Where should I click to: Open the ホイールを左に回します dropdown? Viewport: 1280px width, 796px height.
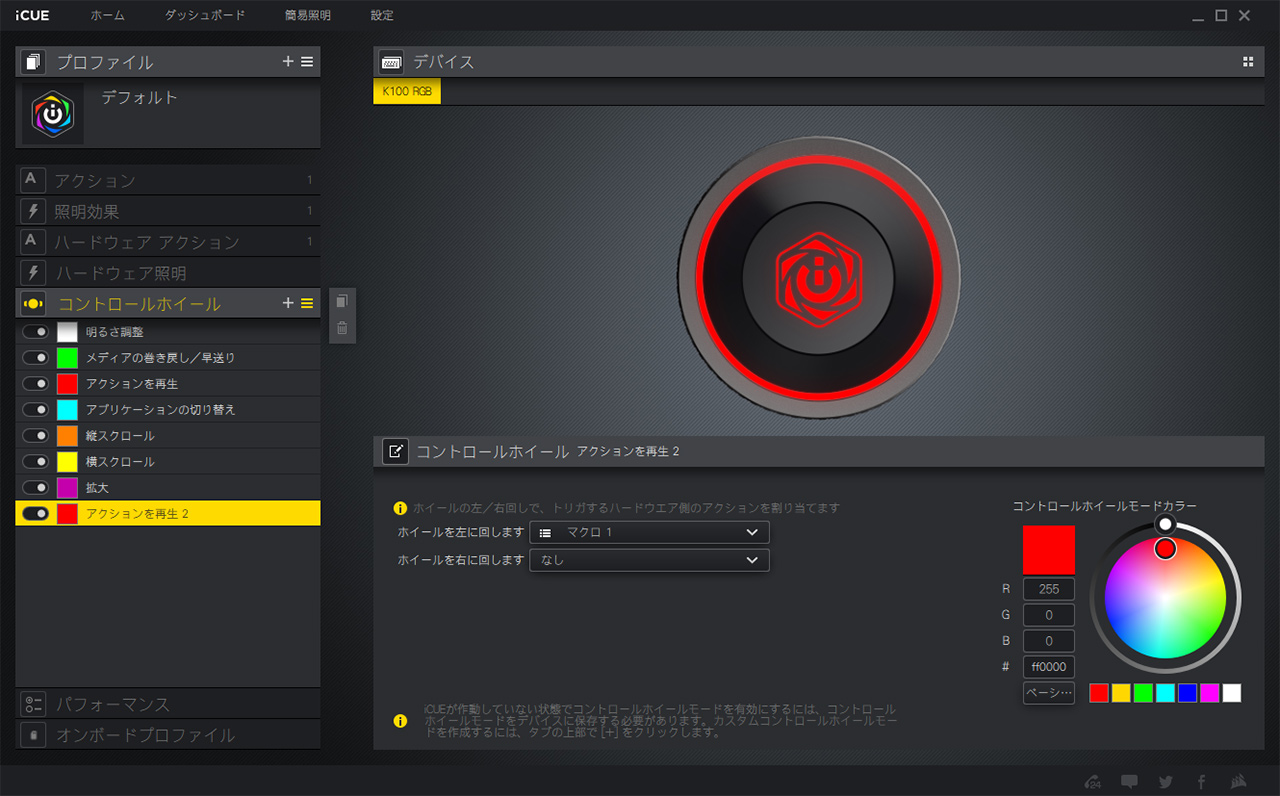(649, 533)
